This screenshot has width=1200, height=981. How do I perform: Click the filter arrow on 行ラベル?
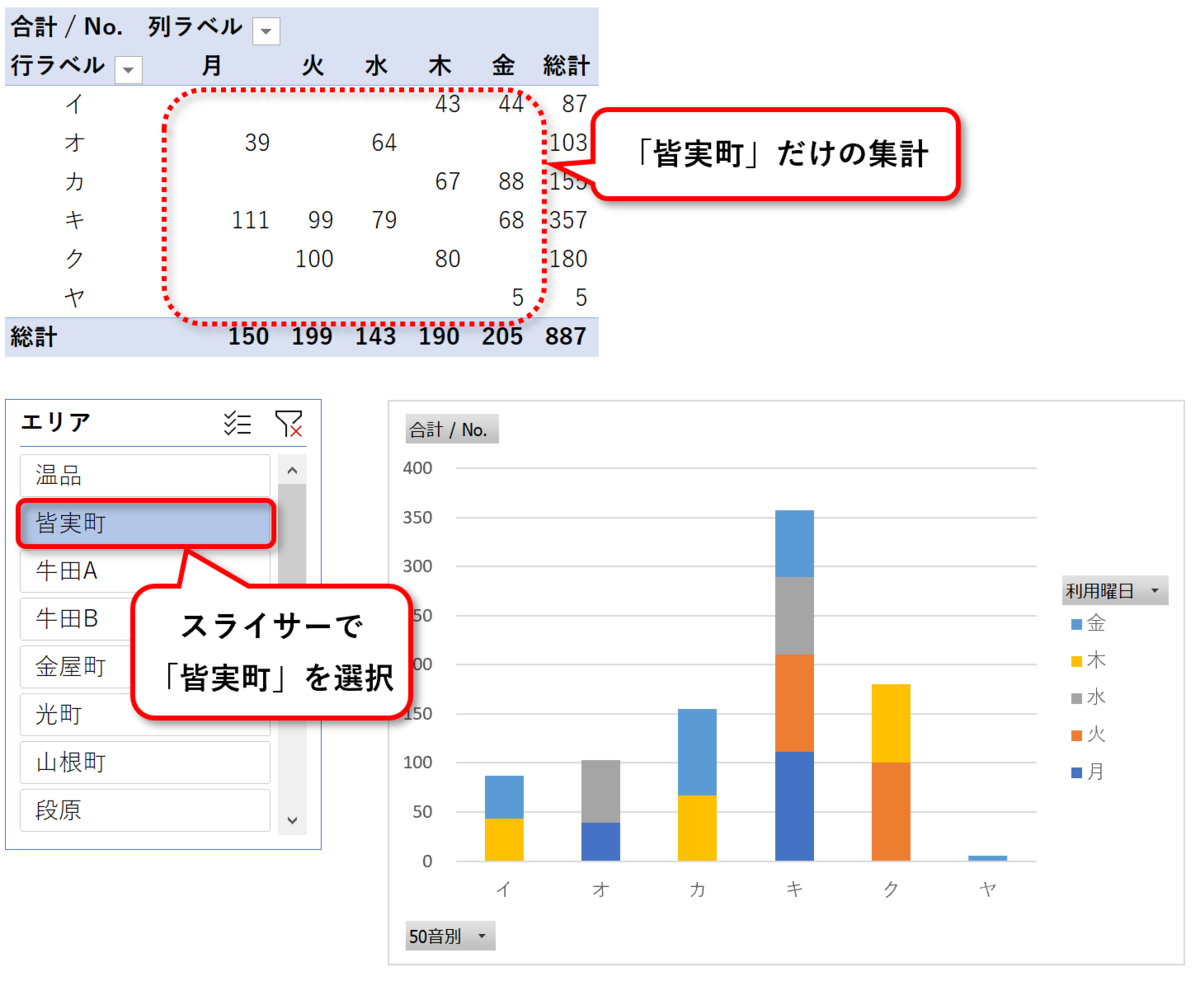point(130,71)
